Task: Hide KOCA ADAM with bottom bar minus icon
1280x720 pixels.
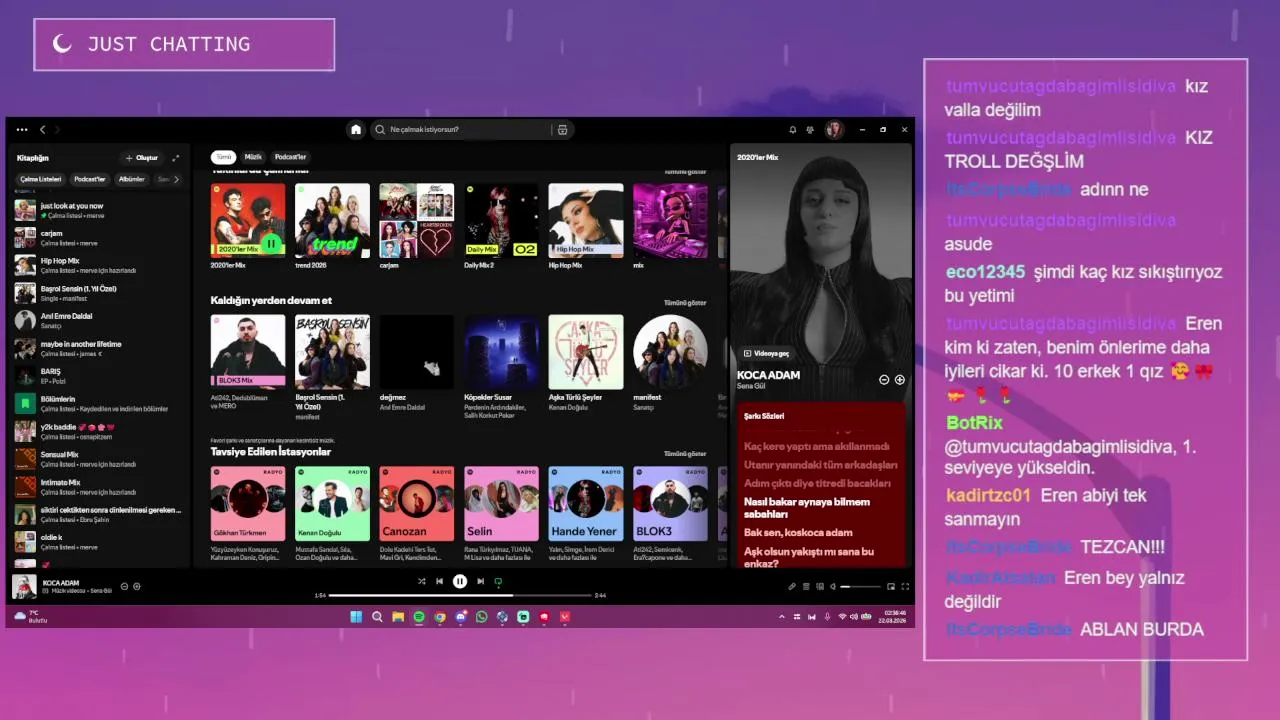Action: click(x=124, y=586)
